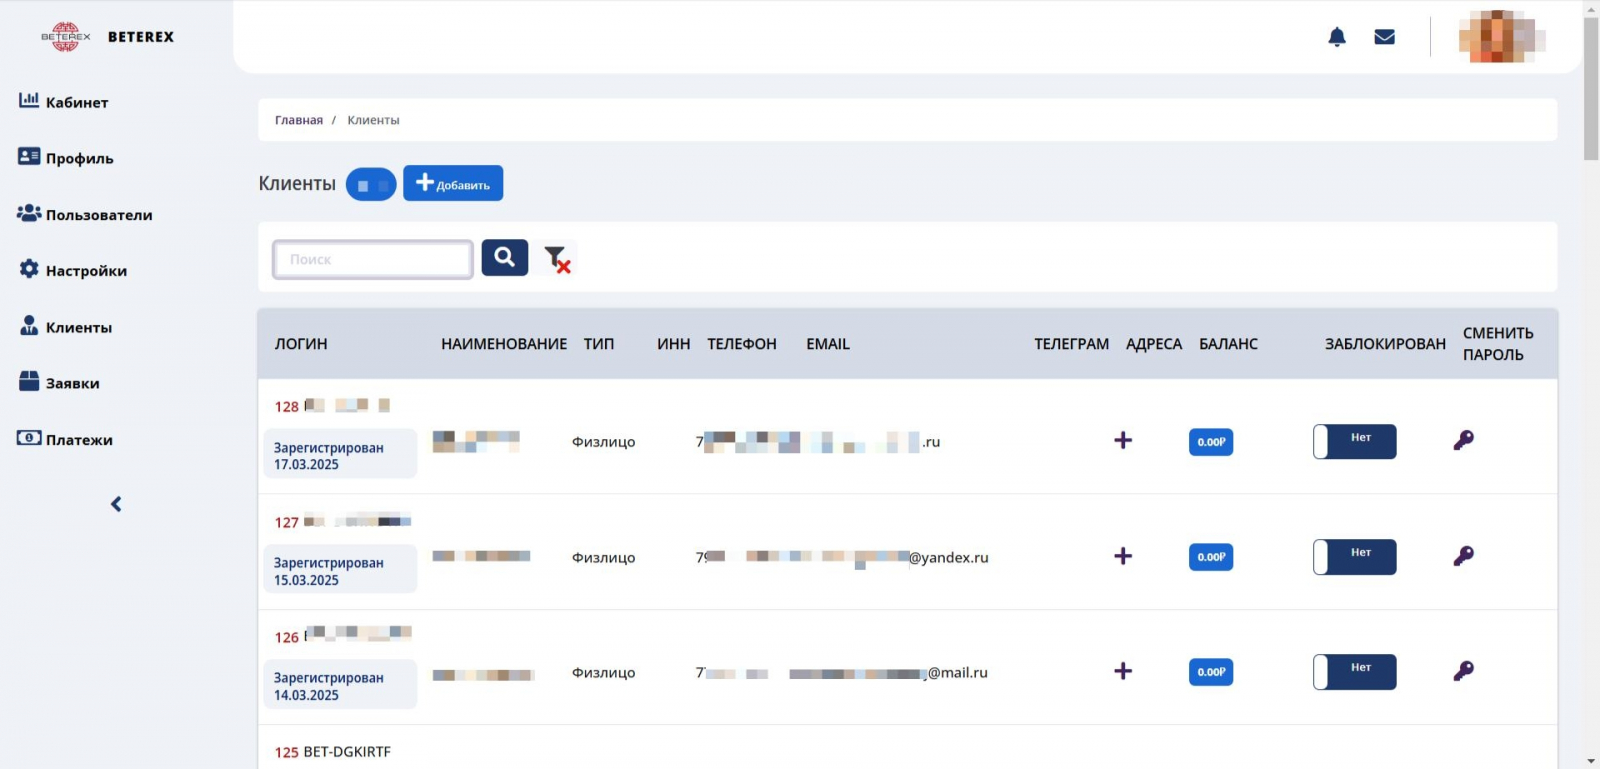Click the СМЕНИТЬ ПАРОЛЬ column header
Image resolution: width=1600 pixels, height=769 pixels.
[1498, 344]
